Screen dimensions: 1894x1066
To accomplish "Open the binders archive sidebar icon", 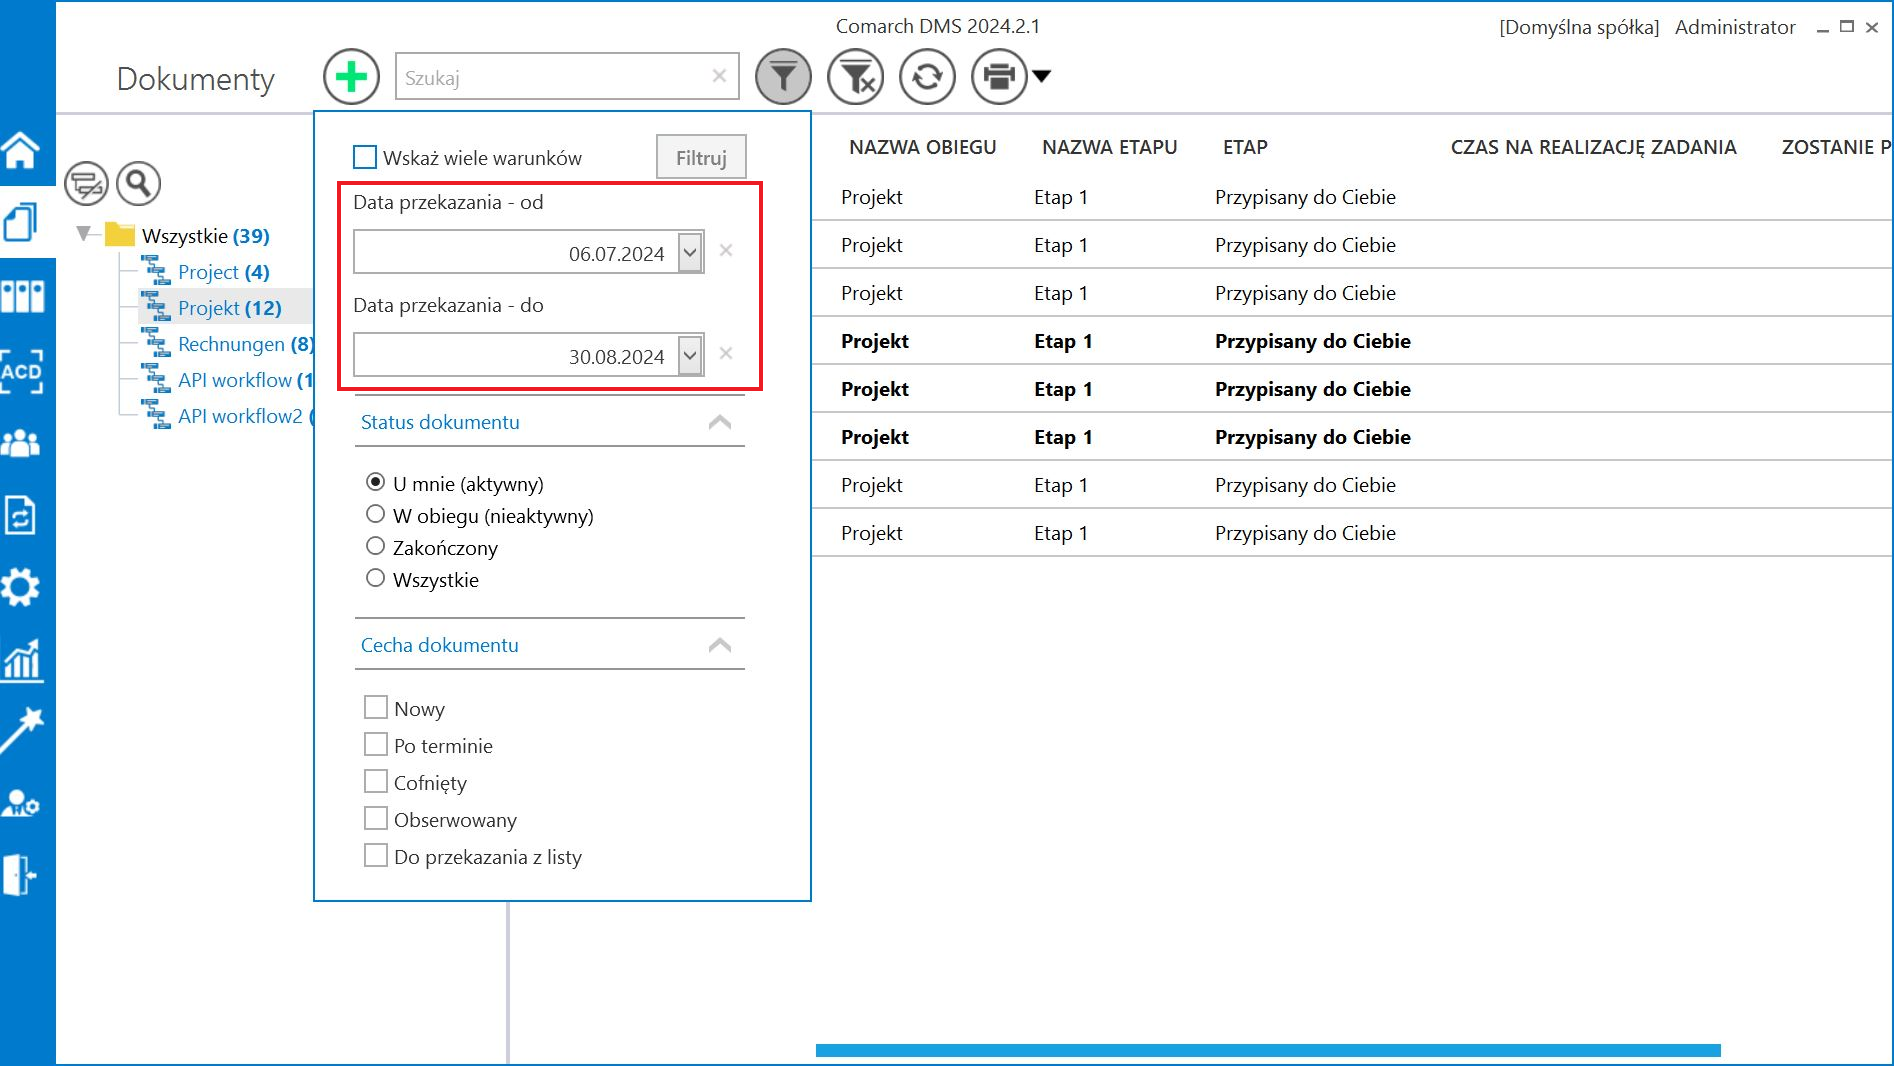I will [22, 296].
